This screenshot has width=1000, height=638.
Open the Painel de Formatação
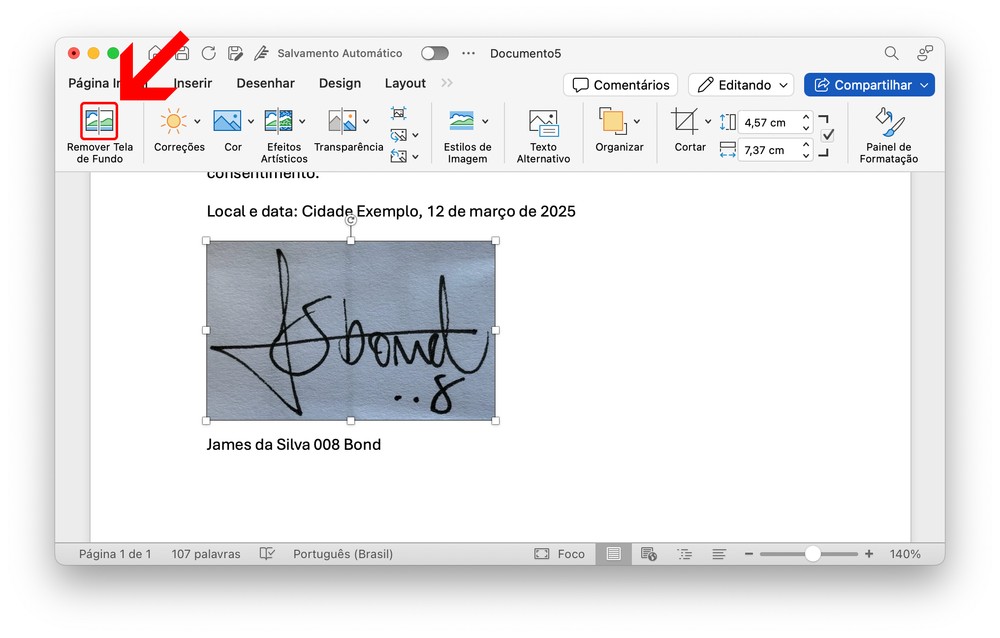(888, 122)
